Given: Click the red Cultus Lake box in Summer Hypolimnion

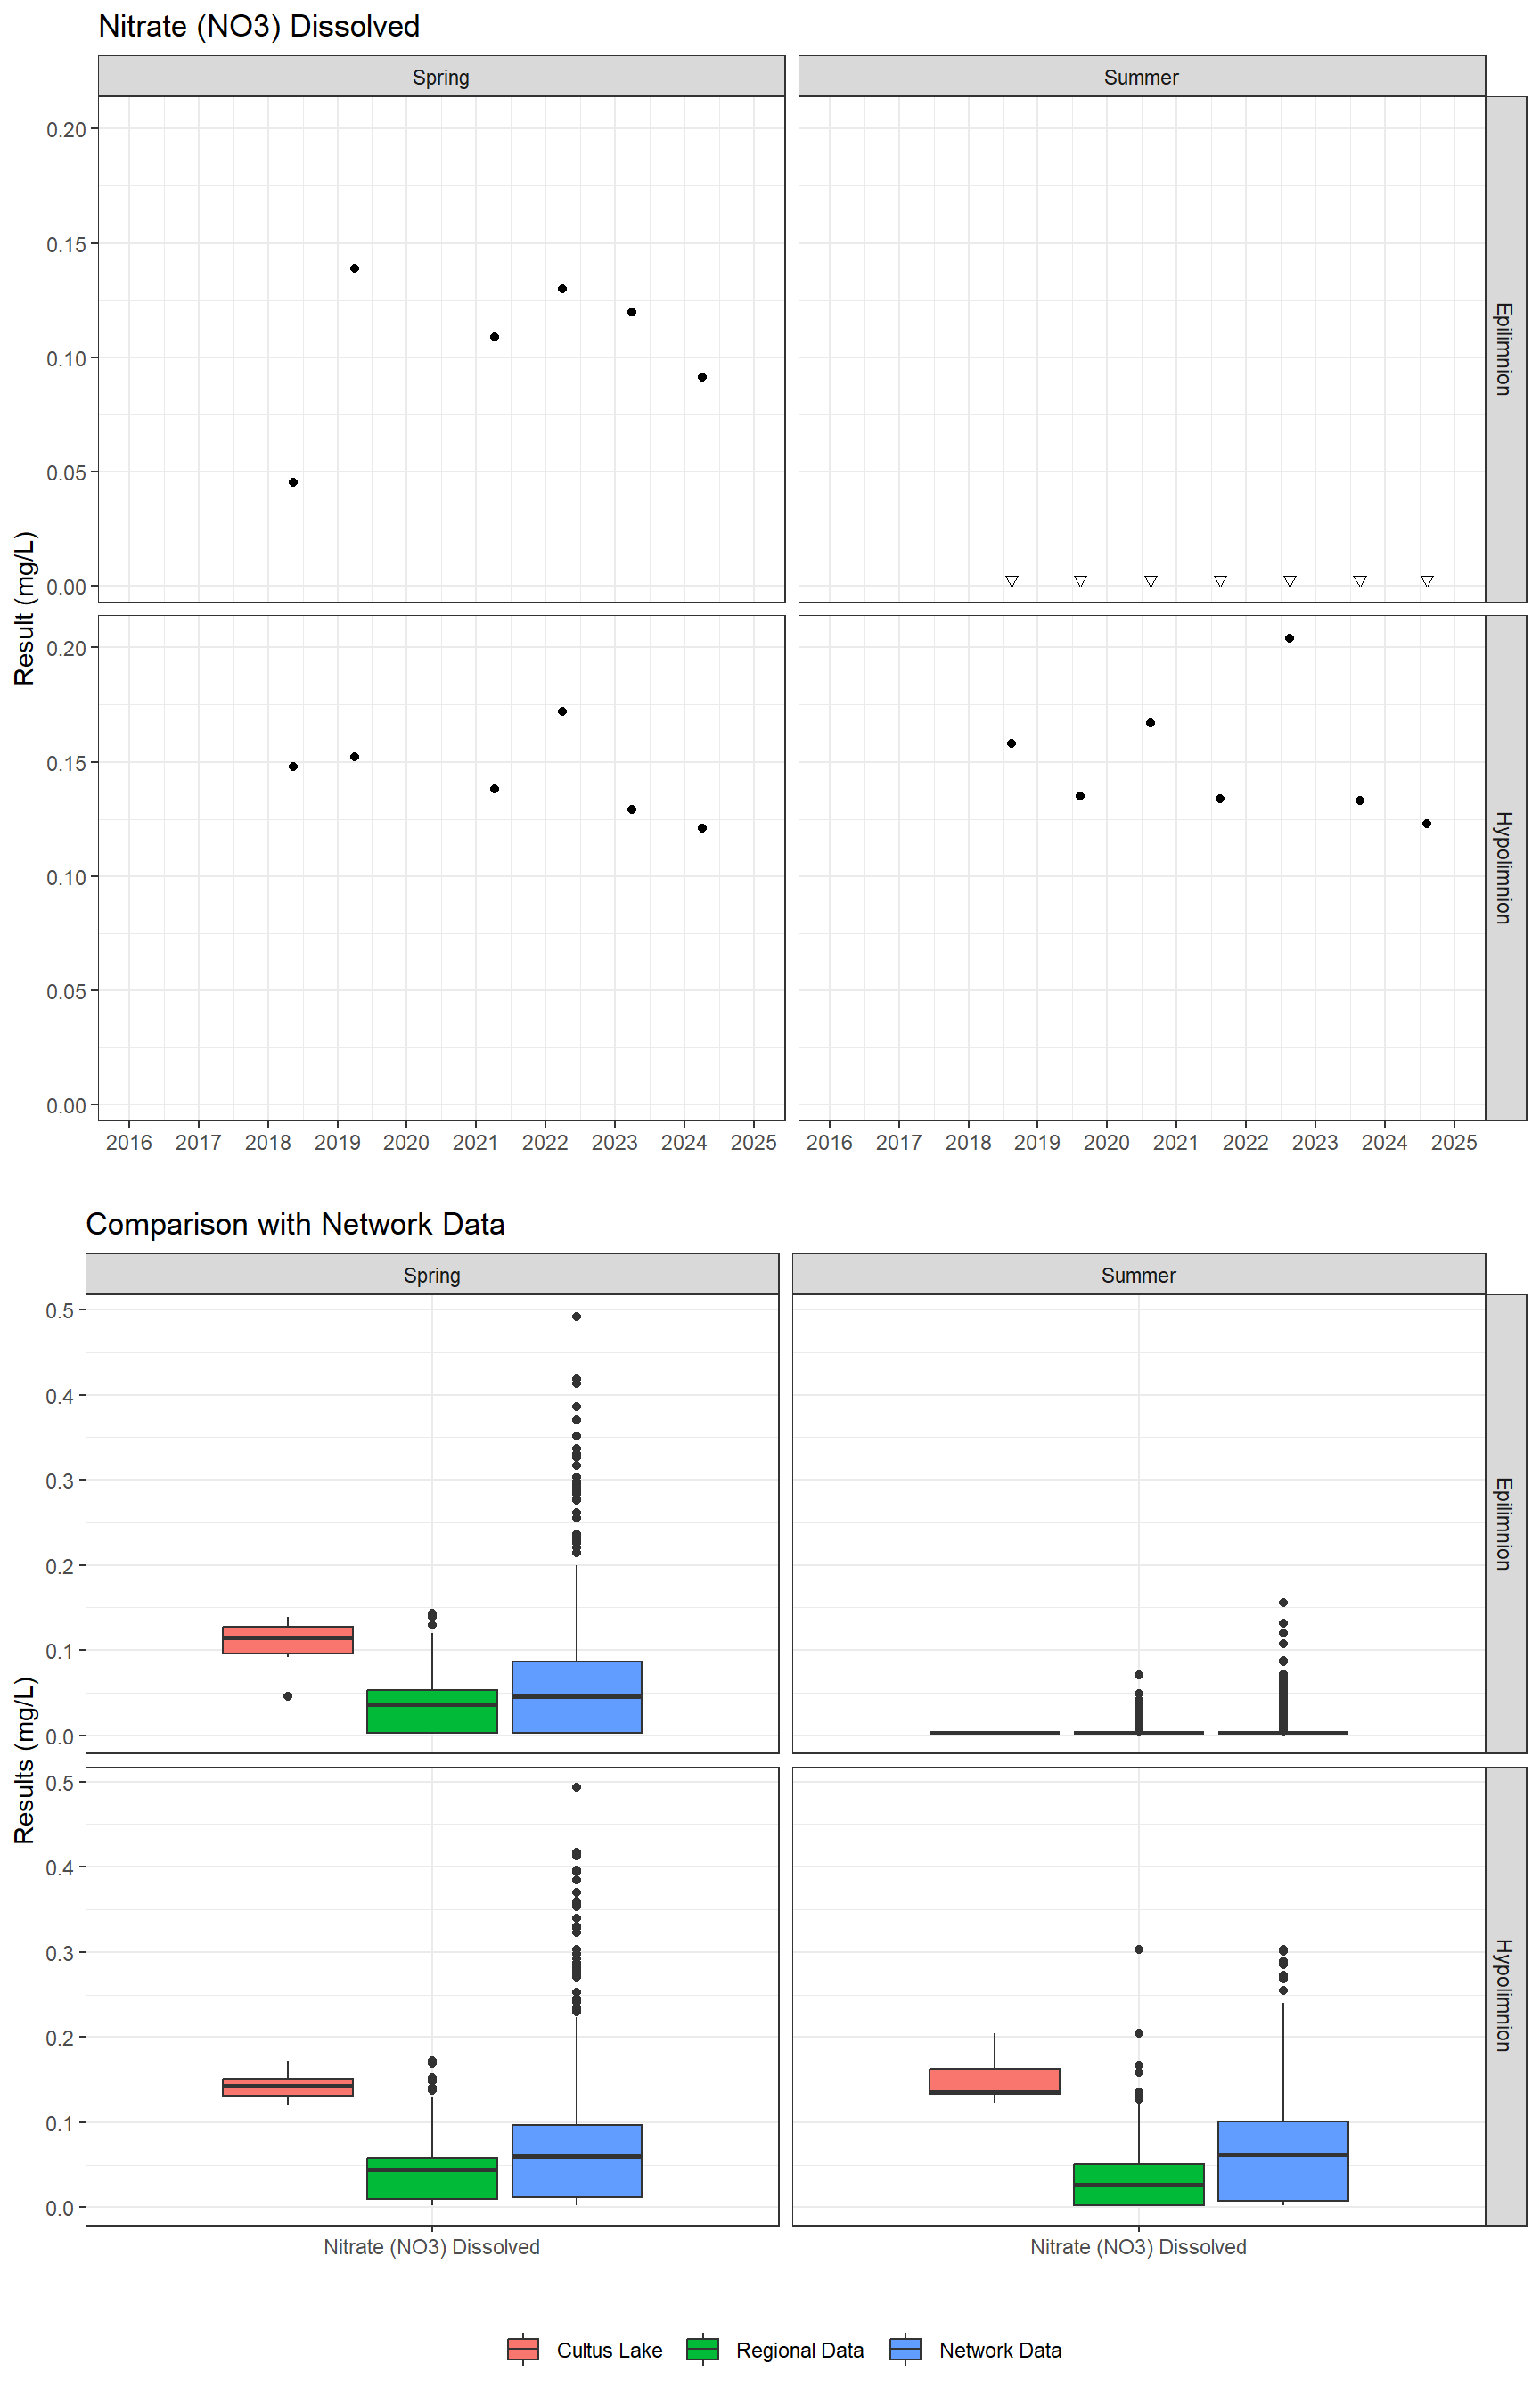Looking at the screenshot, I should (995, 2081).
